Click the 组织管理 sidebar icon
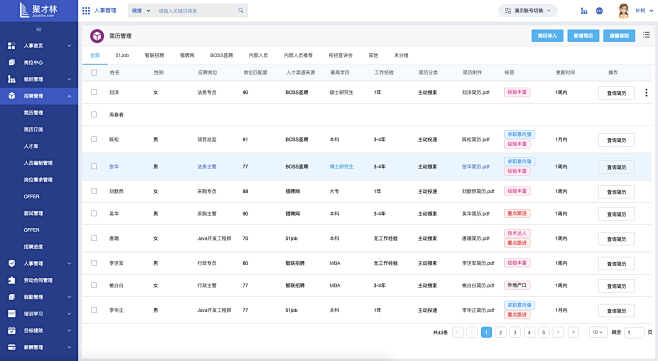The width and height of the screenshot is (658, 361). click(12, 79)
